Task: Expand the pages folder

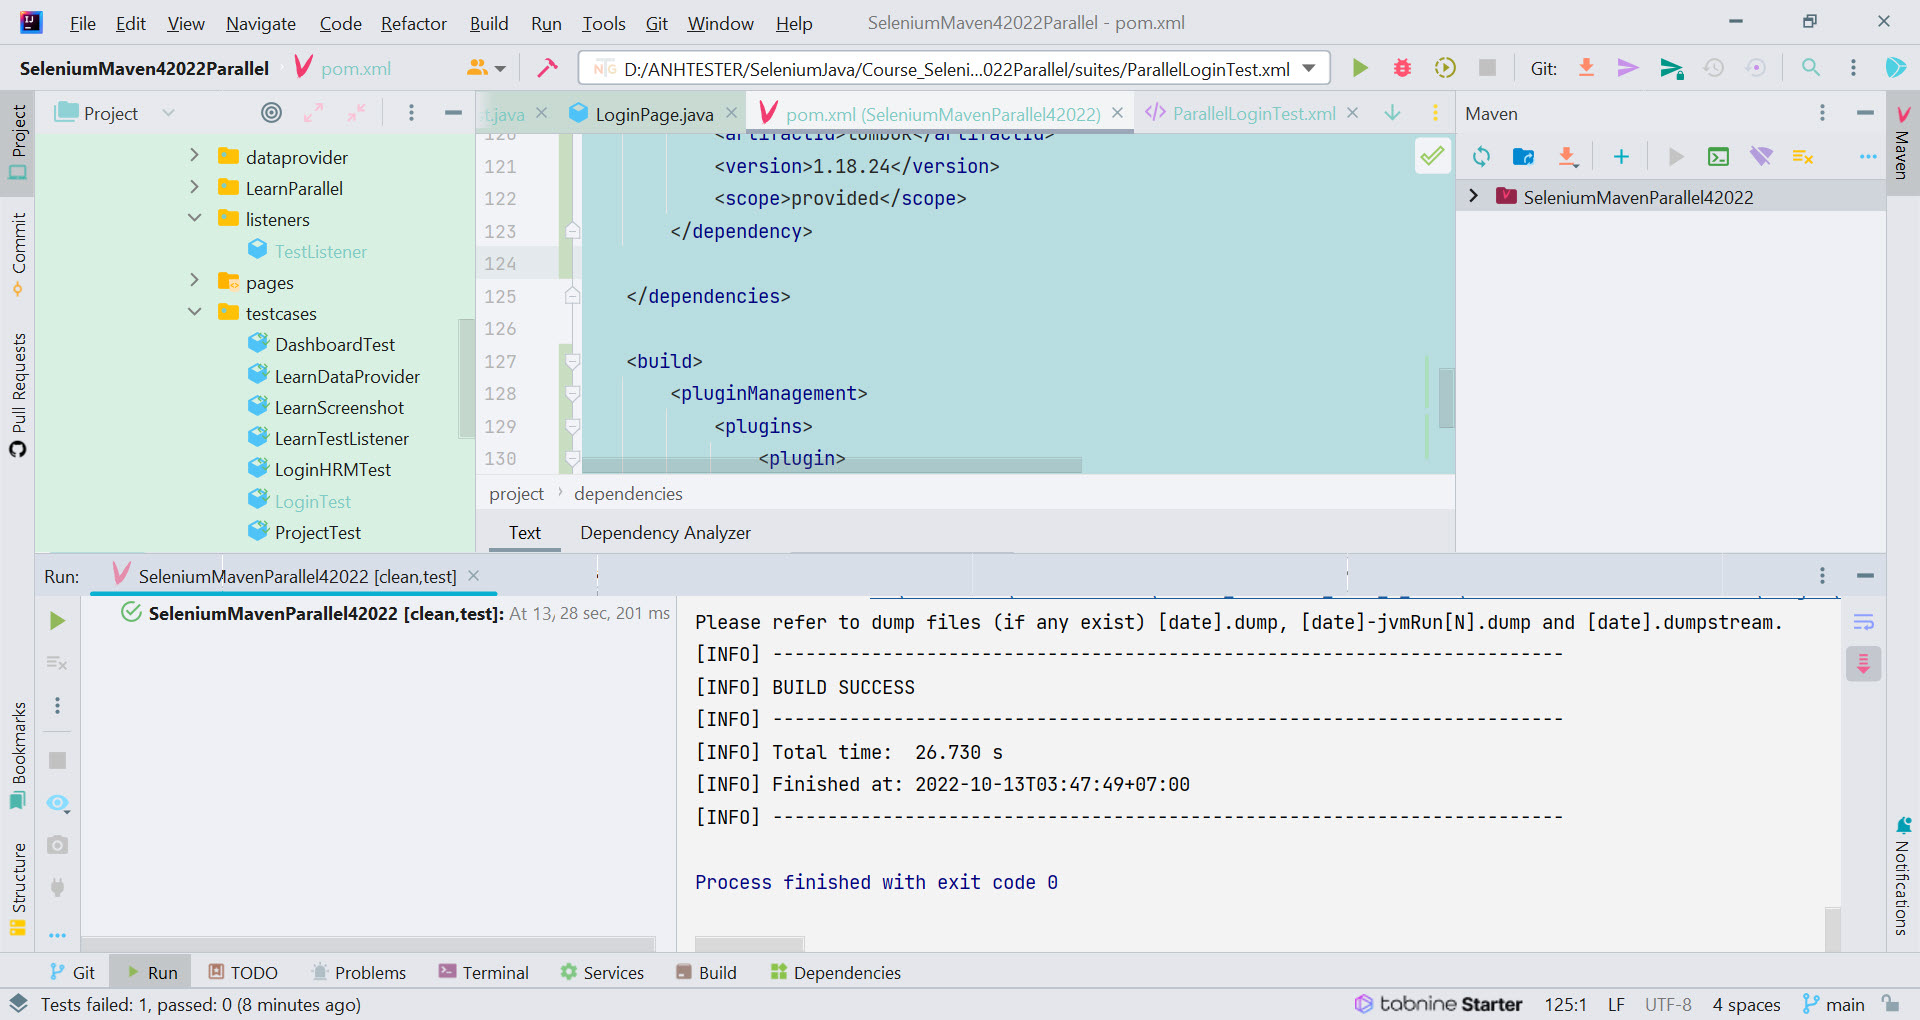Action: click(x=194, y=281)
